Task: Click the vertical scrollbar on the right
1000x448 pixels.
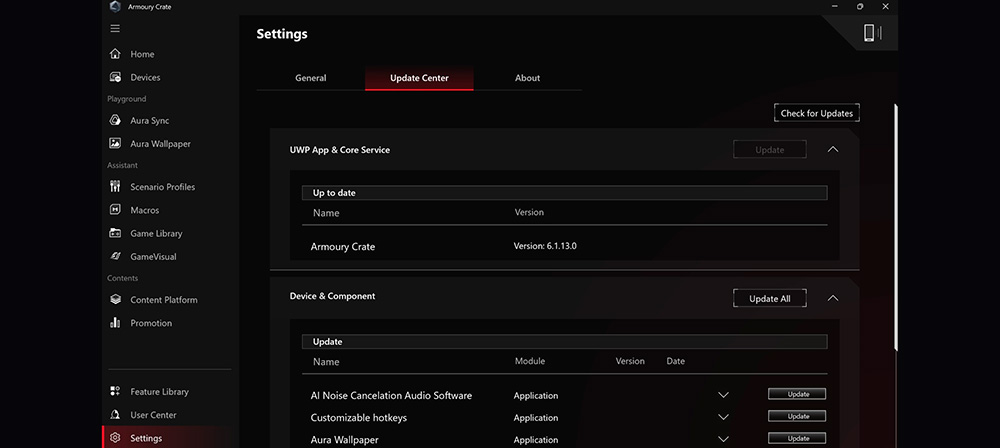Action: tap(895, 227)
